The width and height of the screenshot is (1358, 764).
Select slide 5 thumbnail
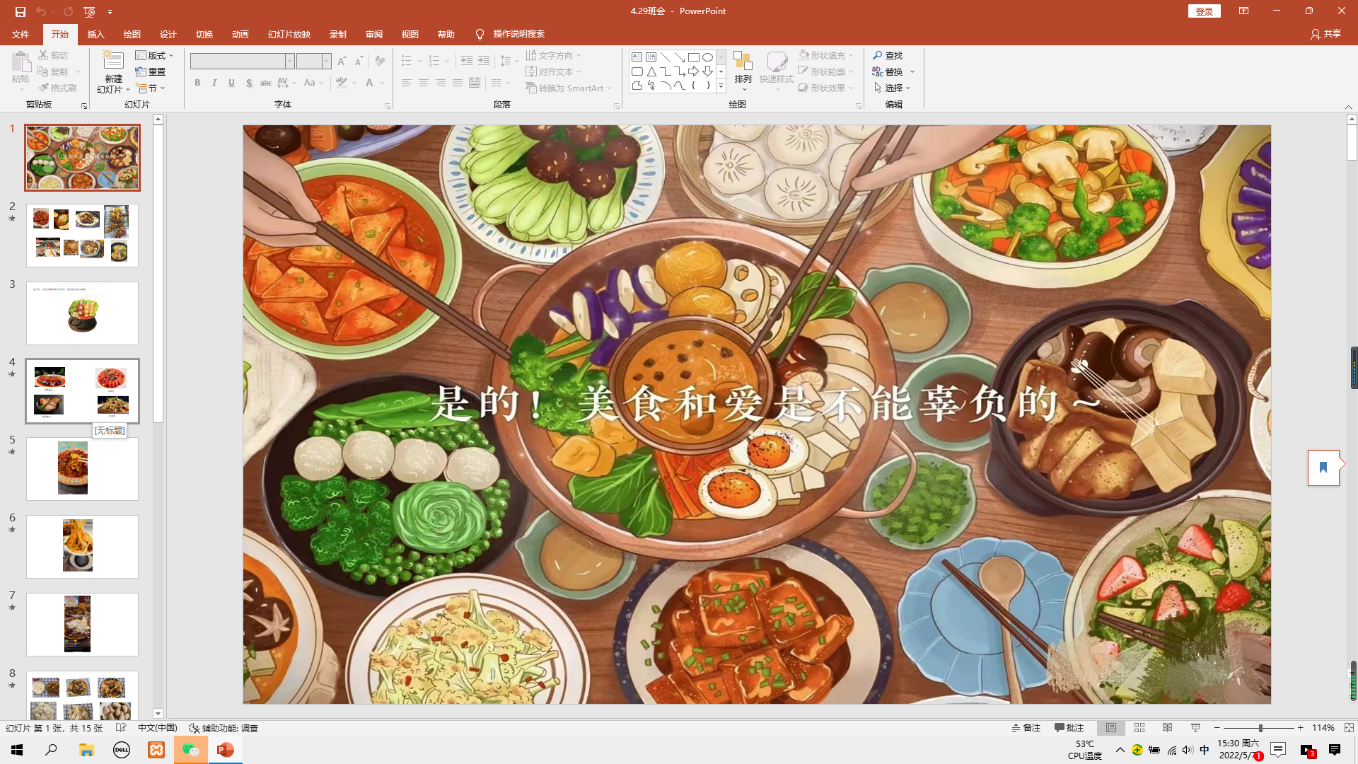coord(82,469)
